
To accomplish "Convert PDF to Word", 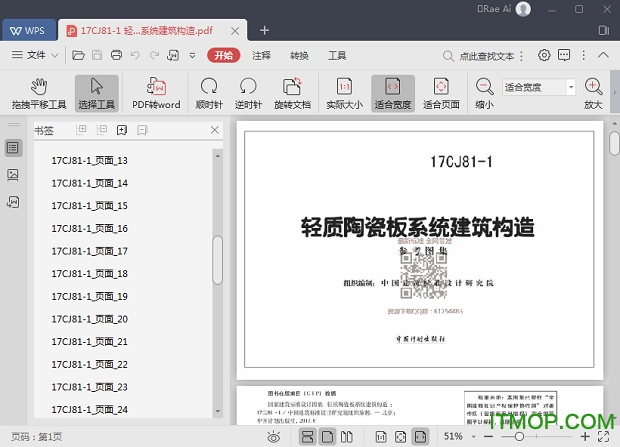I will click(x=156, y=93).
